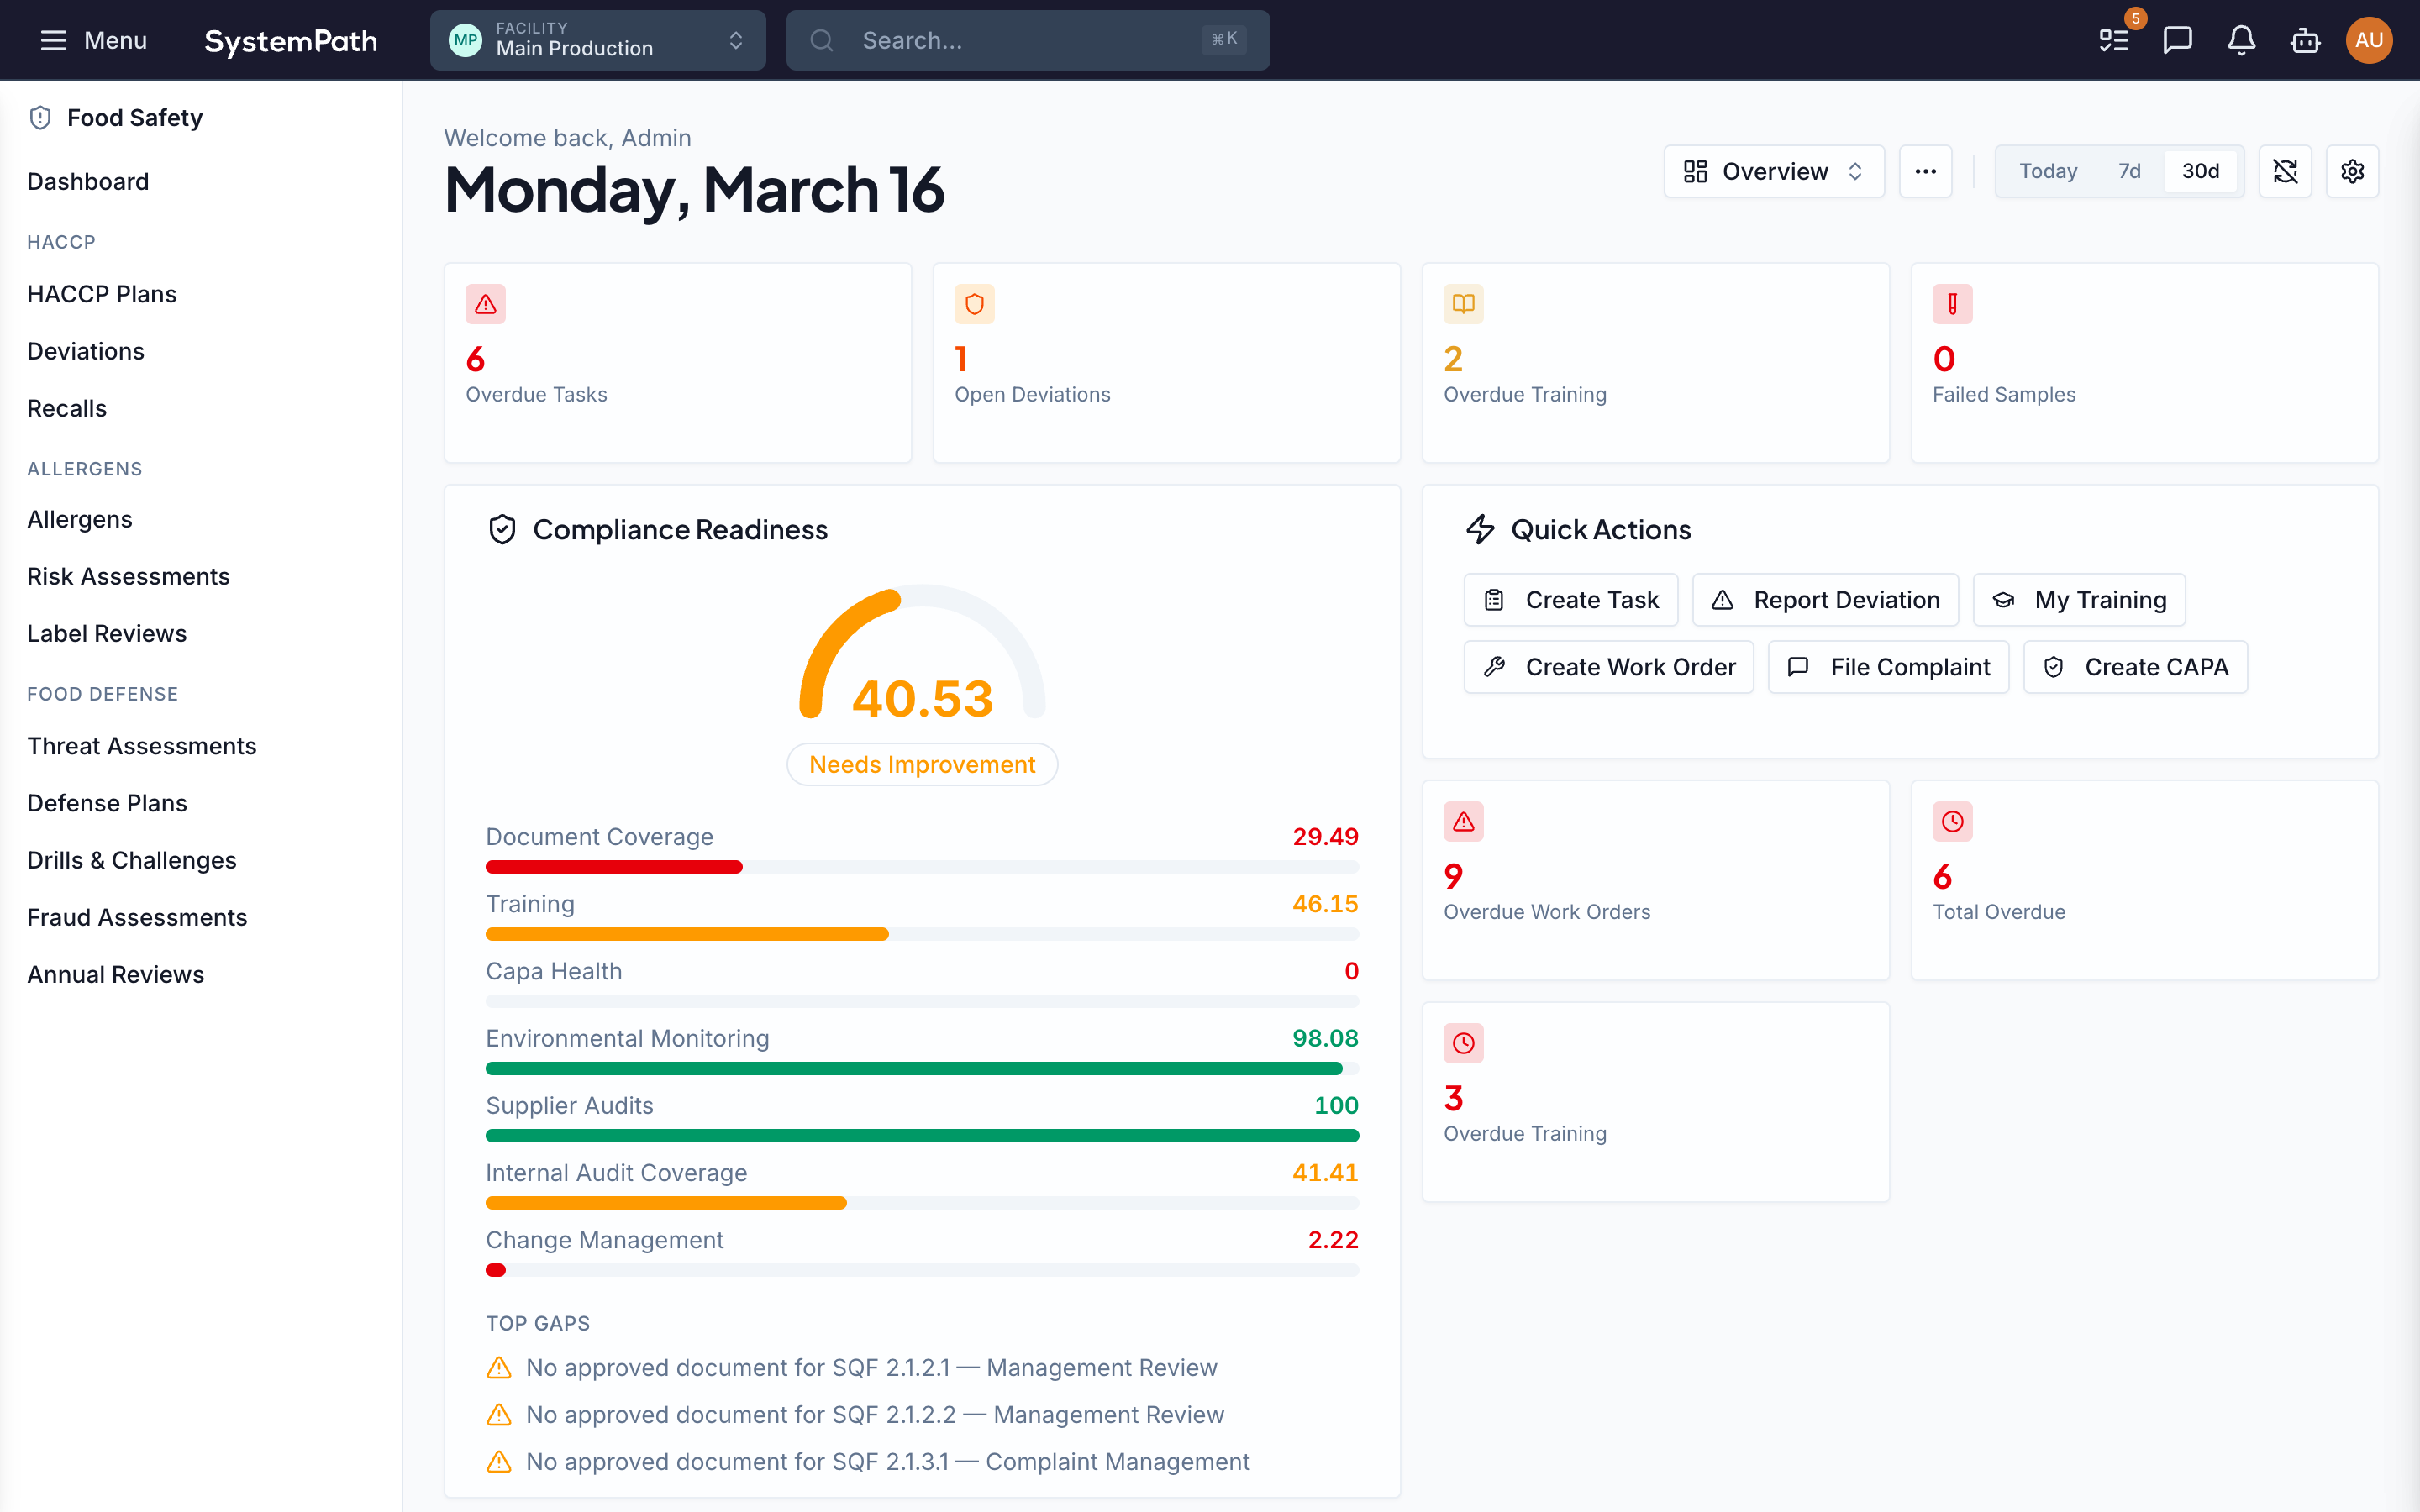Open Threat Assessments in sidebar
This screenshot has height=1512, width=2420.
click(142, 746)
